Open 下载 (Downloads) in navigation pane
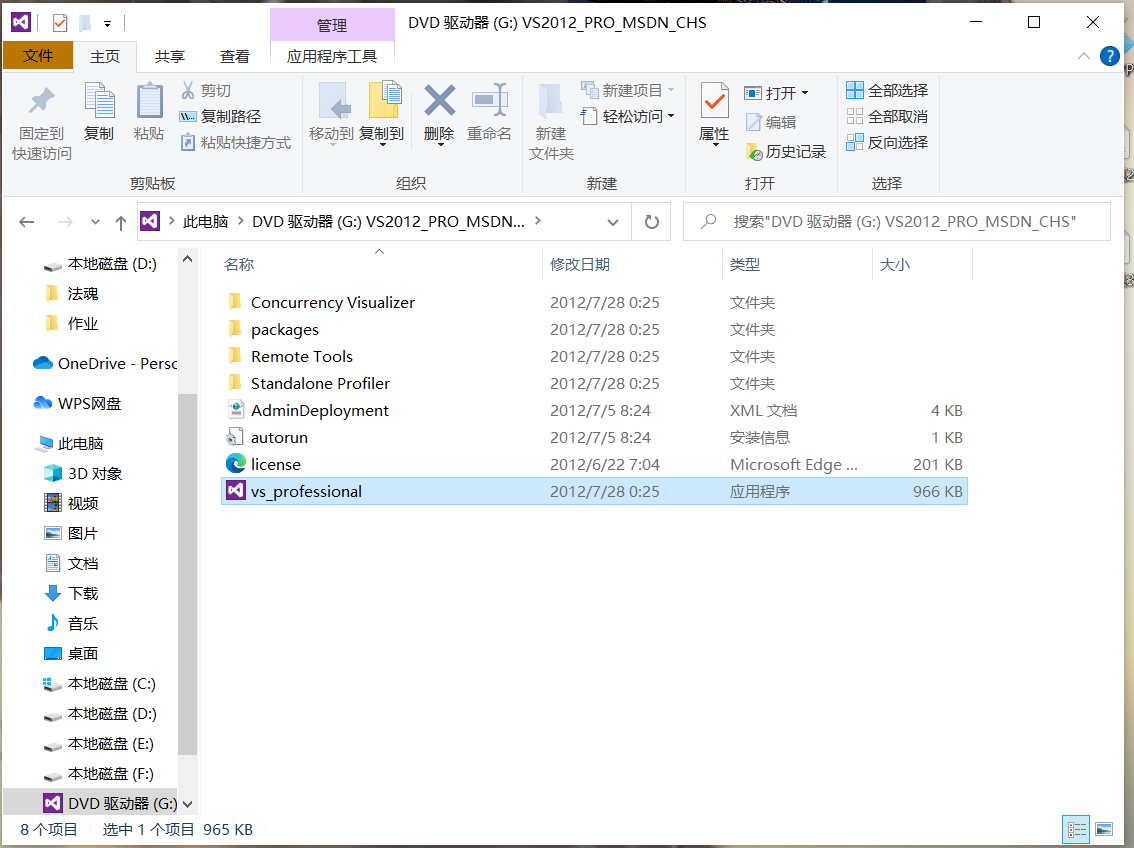1134x848 pixels. 71,594
